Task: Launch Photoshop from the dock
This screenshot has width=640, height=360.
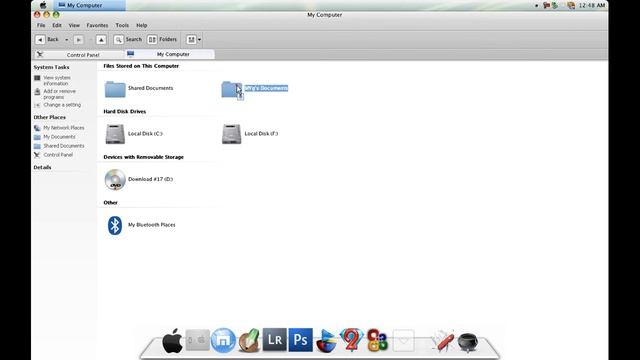Action: [x=300, y=340]
